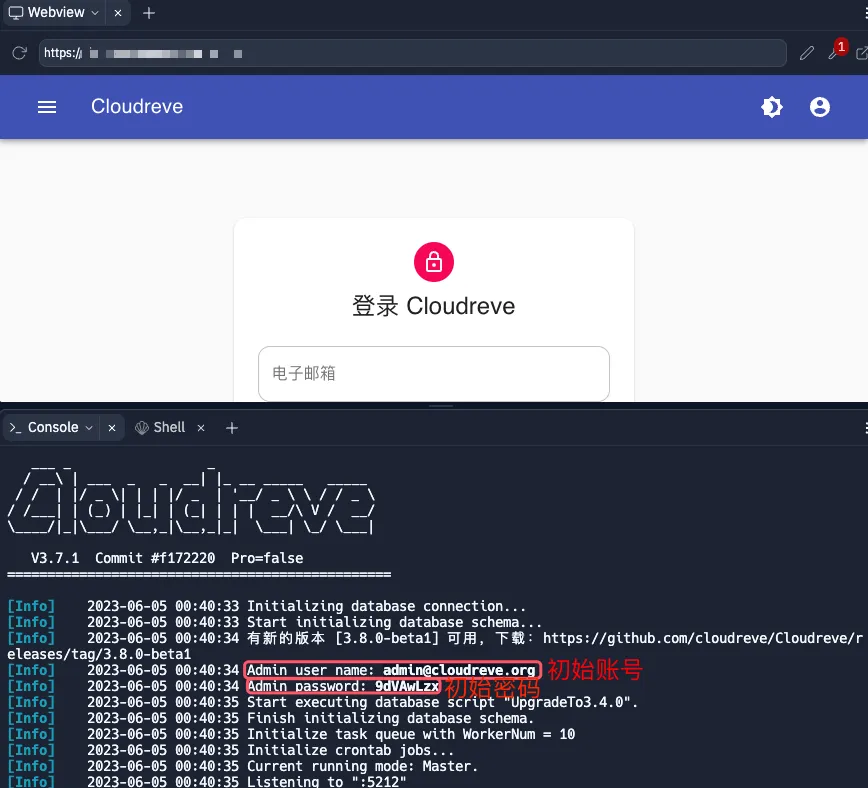Viewport: 868px width, 788px height.
Task: Click the account profile icon in header
Action: click(x=820, y=107)
